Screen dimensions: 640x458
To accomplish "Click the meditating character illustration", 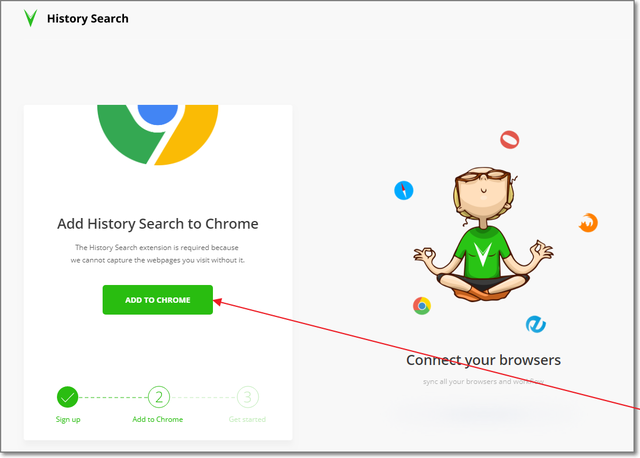I will coord(483,233).
